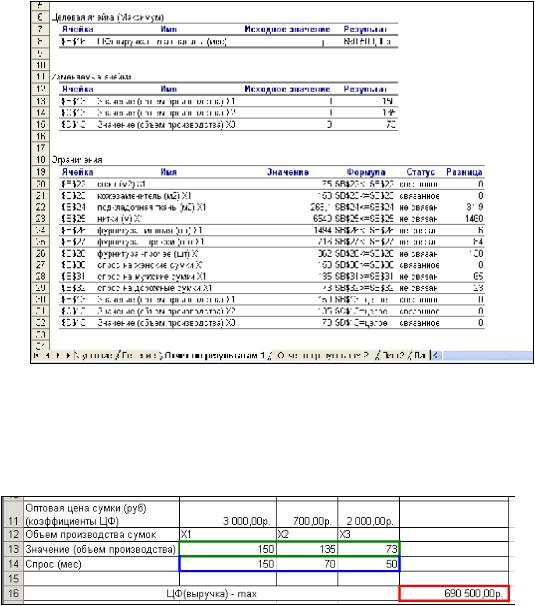This screenshot has width=535, height=606.
Task: Click the Имя header in row 19
Action: click(169, 172)
